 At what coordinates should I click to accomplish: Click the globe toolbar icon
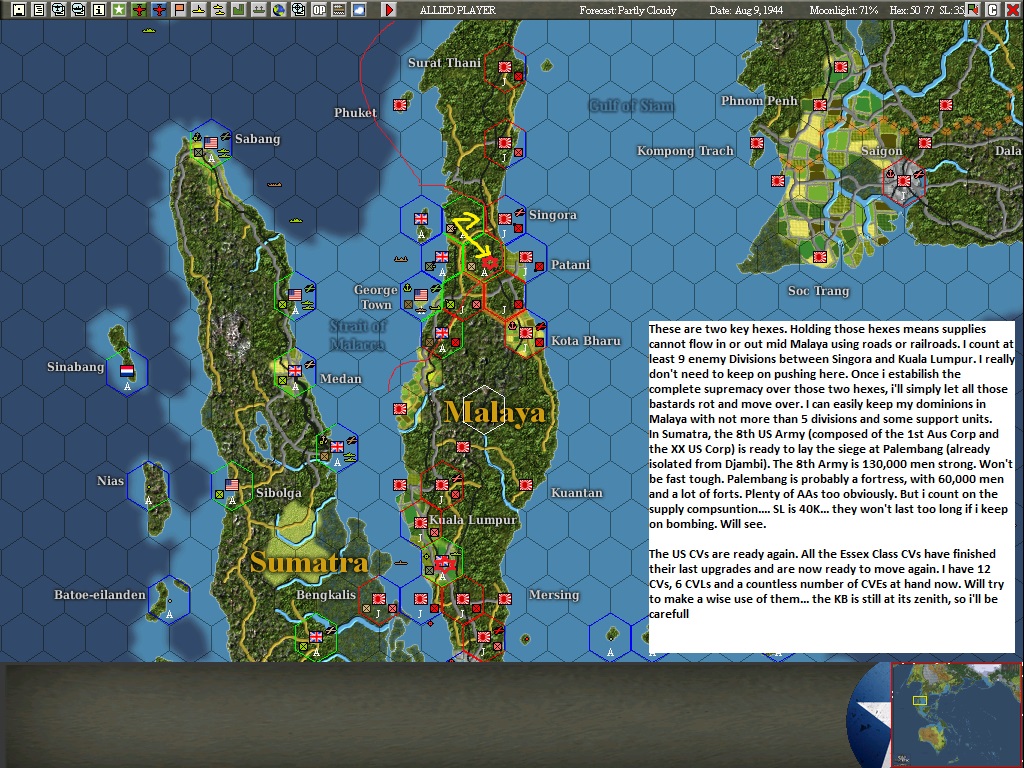click(x=279, y=10)
